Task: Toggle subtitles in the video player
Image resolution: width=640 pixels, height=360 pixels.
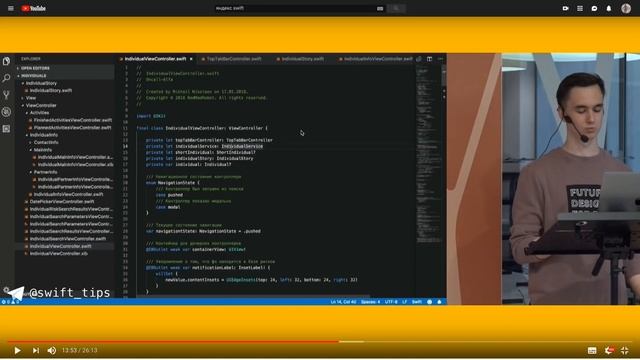Action: coord(592,350)
